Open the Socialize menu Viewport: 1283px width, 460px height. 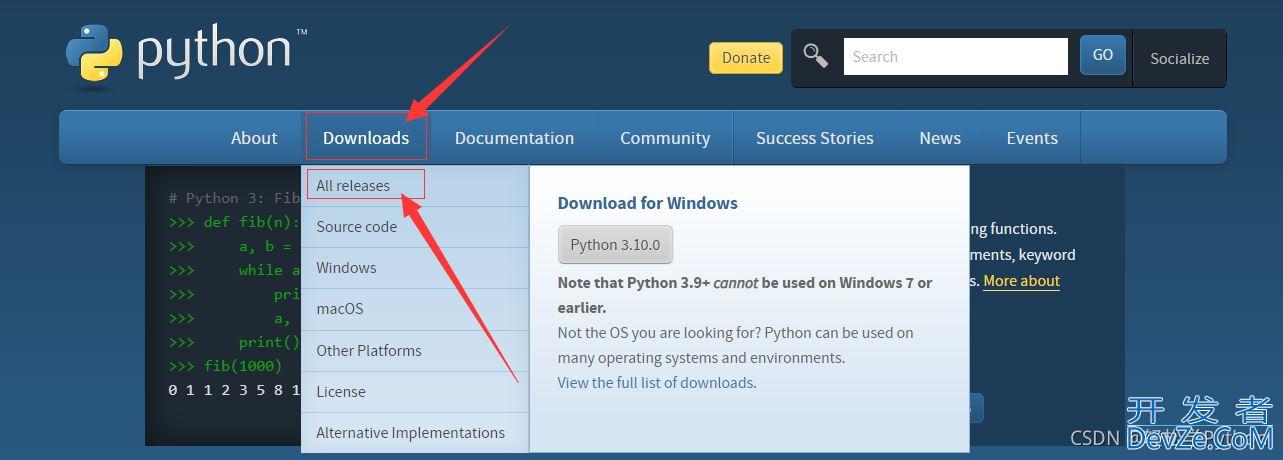coord(1179,58)
